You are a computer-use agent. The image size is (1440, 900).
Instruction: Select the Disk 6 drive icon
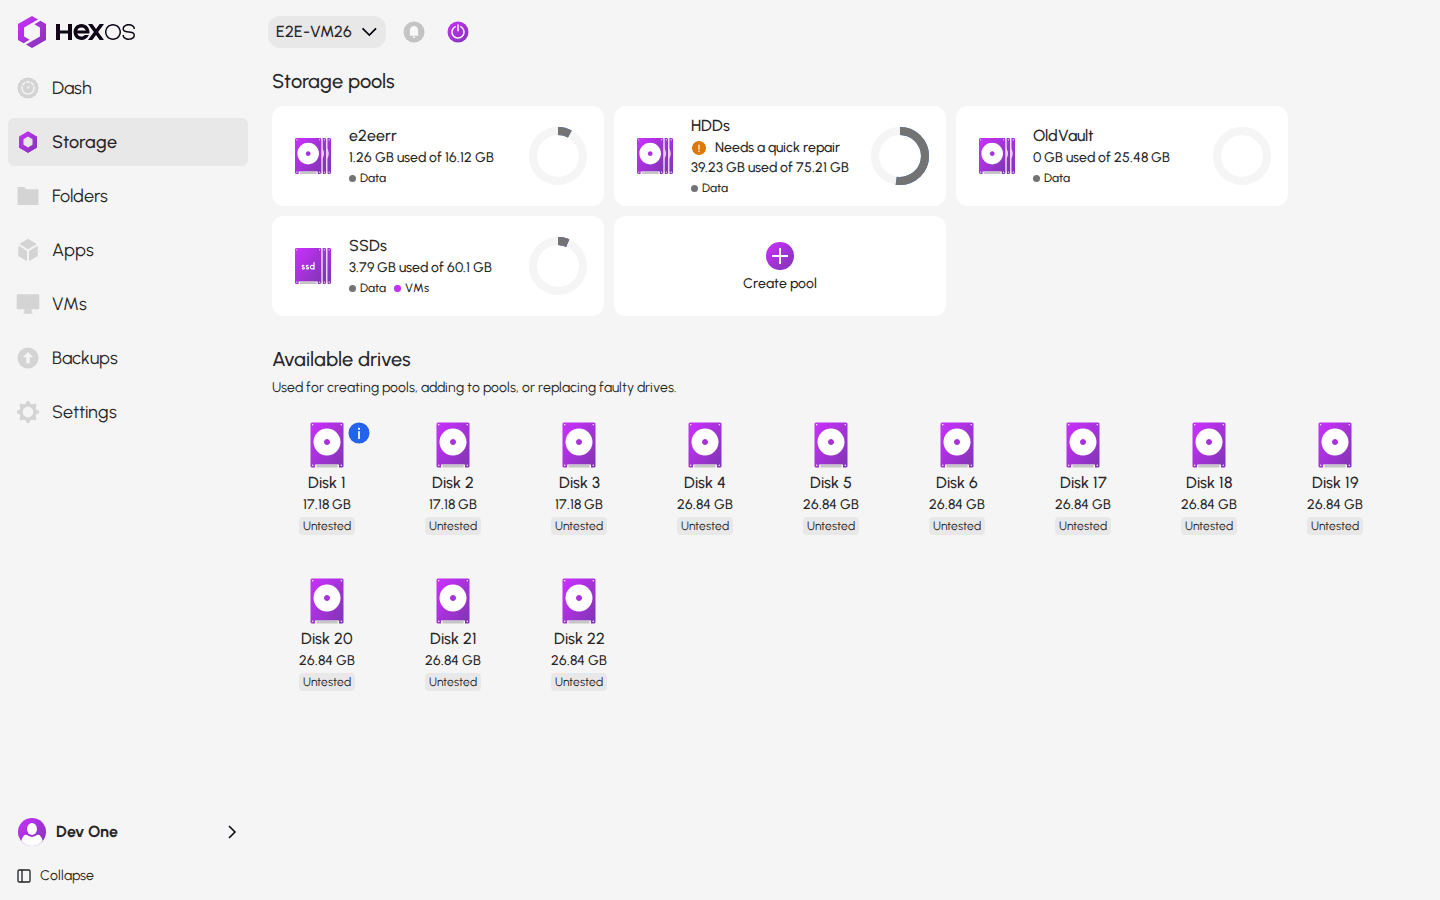tap(957, 445)
